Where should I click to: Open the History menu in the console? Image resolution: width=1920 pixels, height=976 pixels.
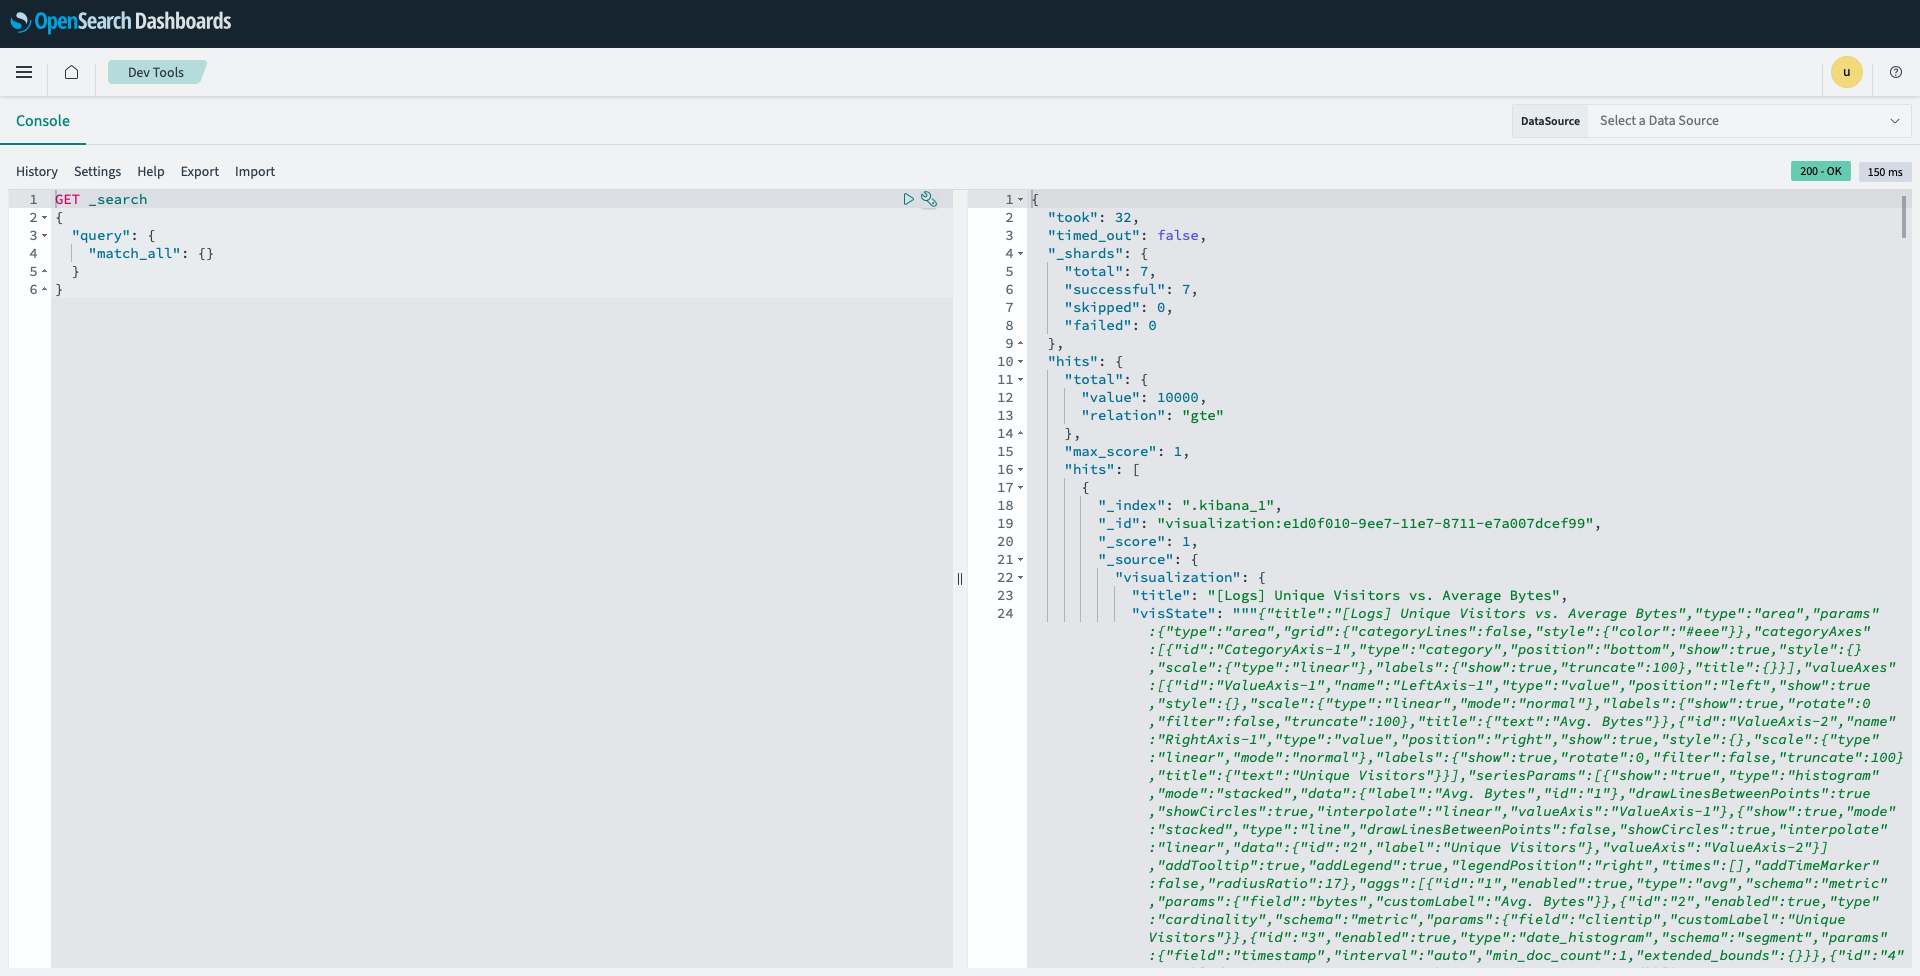(37, 171)
